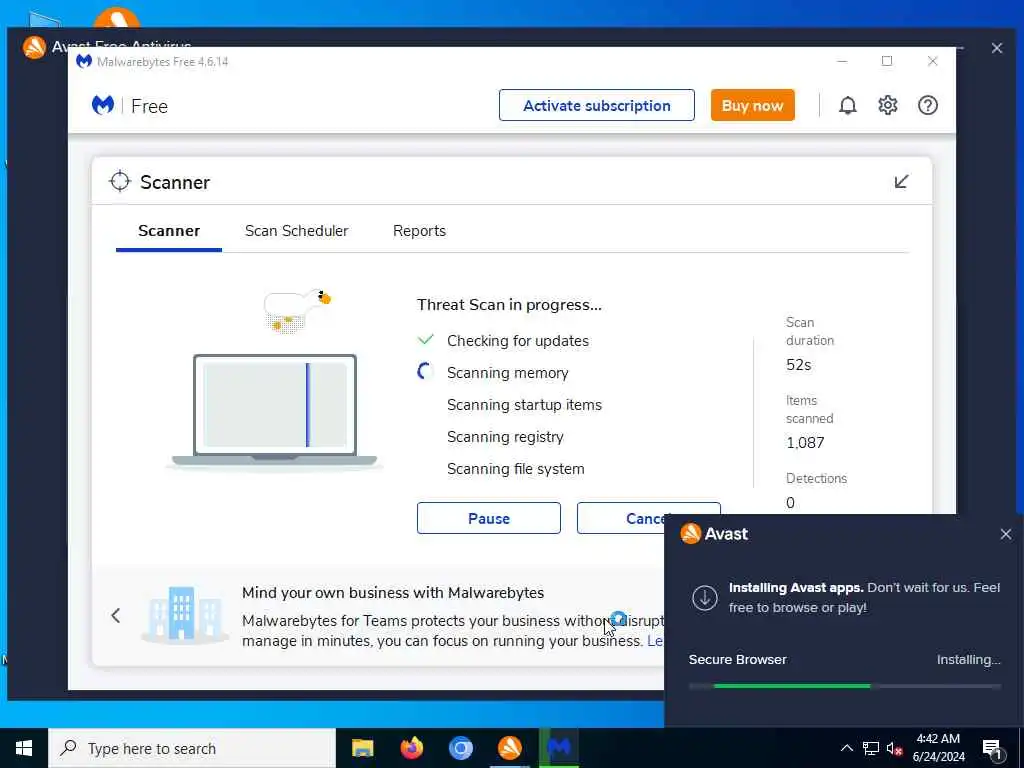Minimize the Malwarebytes window
This screenshot has height=768, width=1024.
pos(842,61)
